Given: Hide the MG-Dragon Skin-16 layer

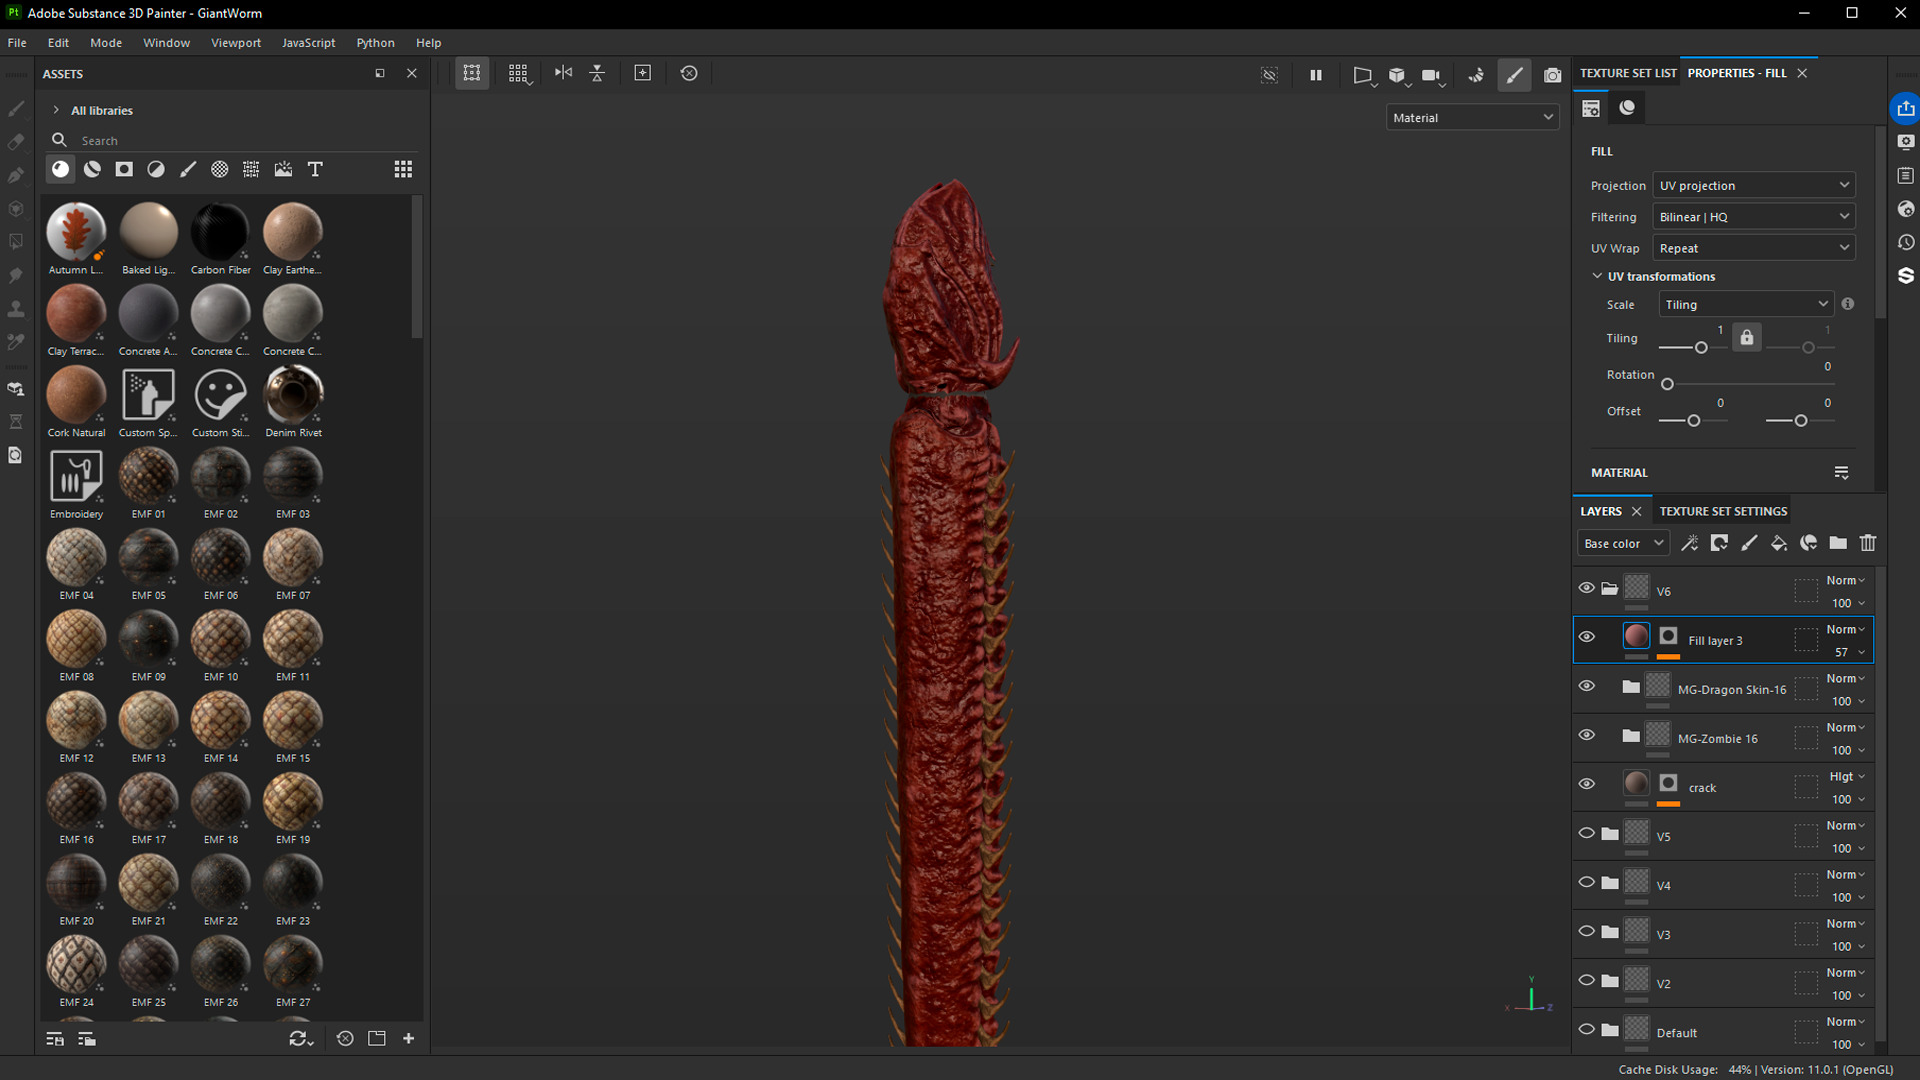Looking at the screenshot, I should coord(1587,686).
